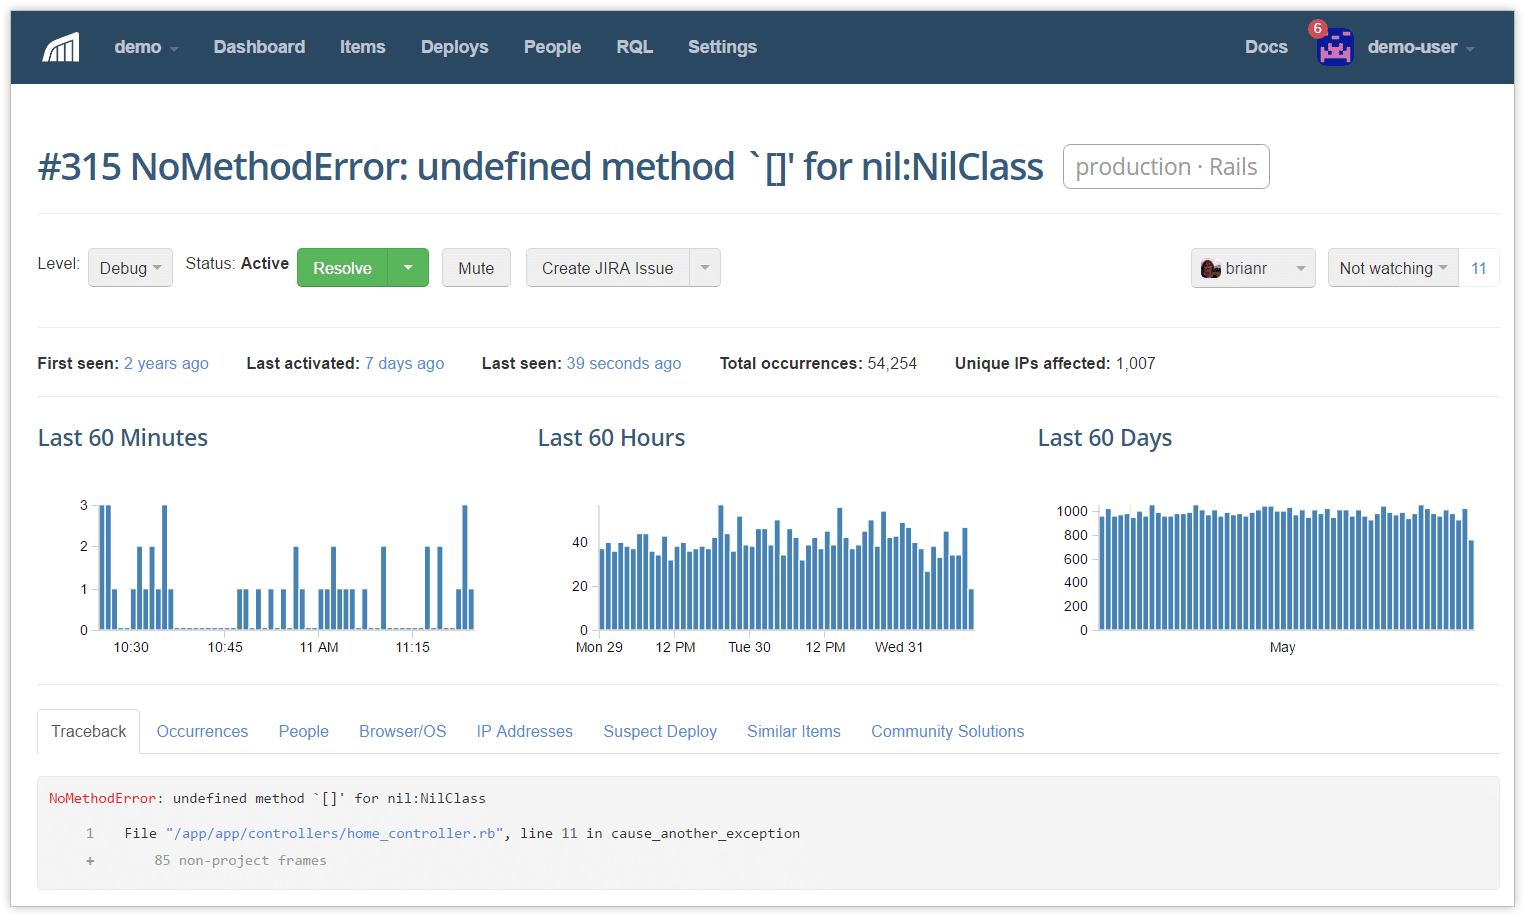1525x917 pixels.
Task: Click the demo-user avatar icon
Action: pyautogui.click(x=1335, y=48)
